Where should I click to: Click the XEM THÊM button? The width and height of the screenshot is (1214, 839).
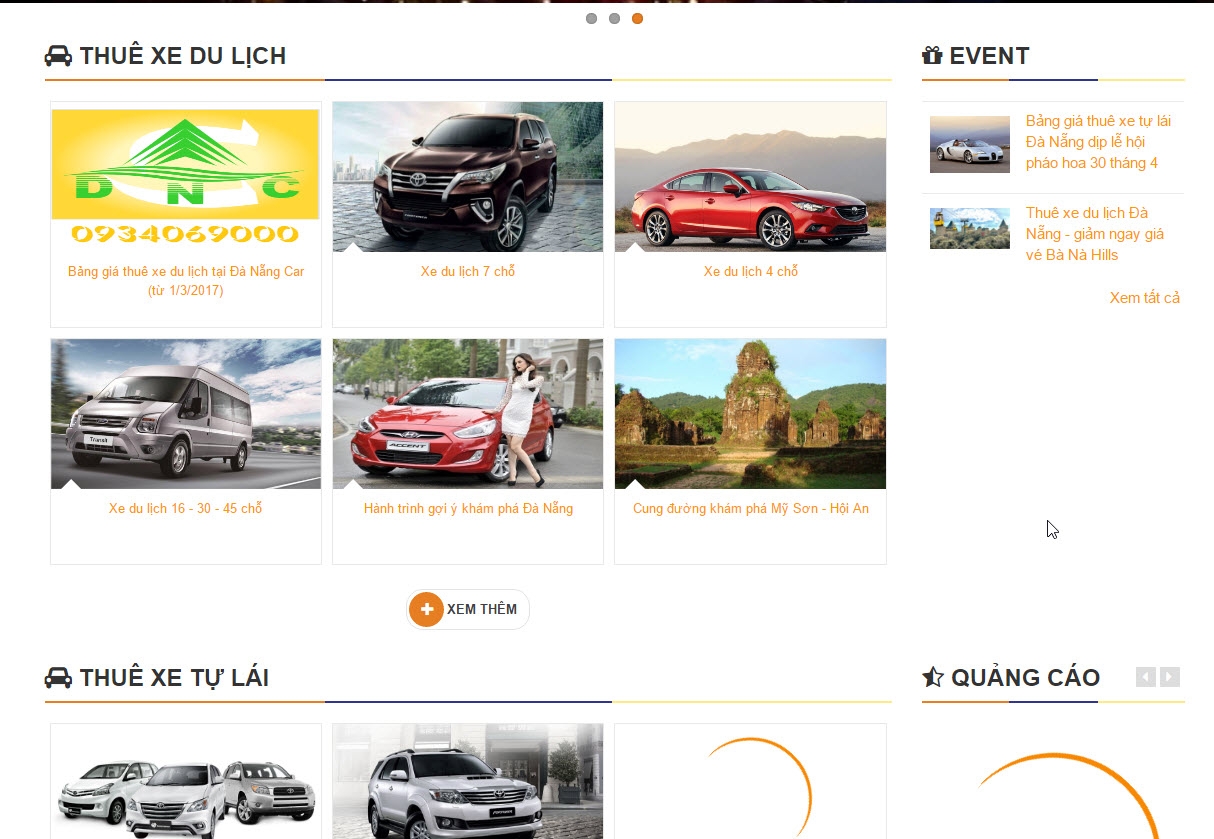coord(468,609)
